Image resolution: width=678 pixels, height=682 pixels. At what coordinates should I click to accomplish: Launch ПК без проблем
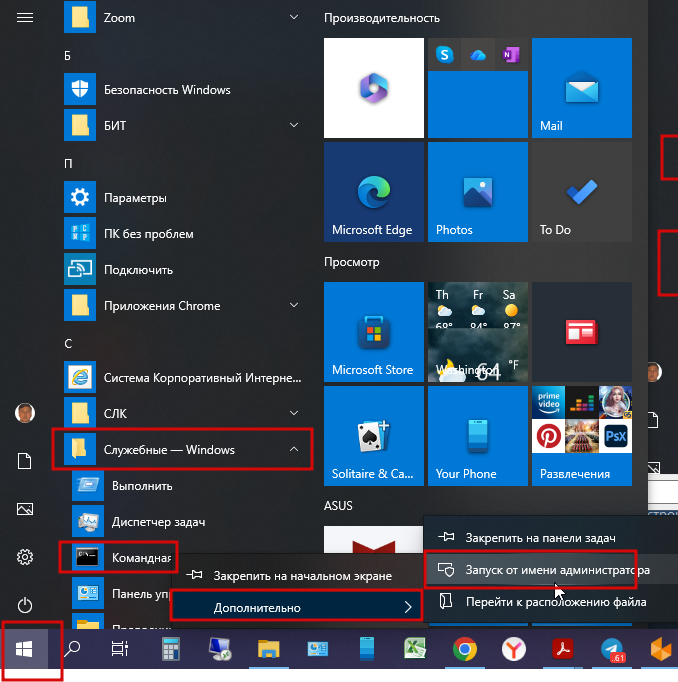(183, 234)
